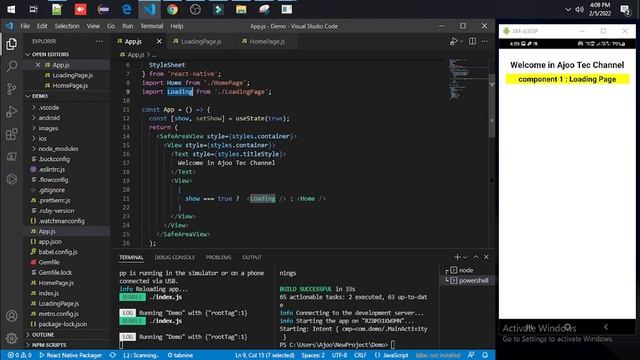
Task: Open Explorer panel ellipsis menu
Action: click(x=99, y=41)
